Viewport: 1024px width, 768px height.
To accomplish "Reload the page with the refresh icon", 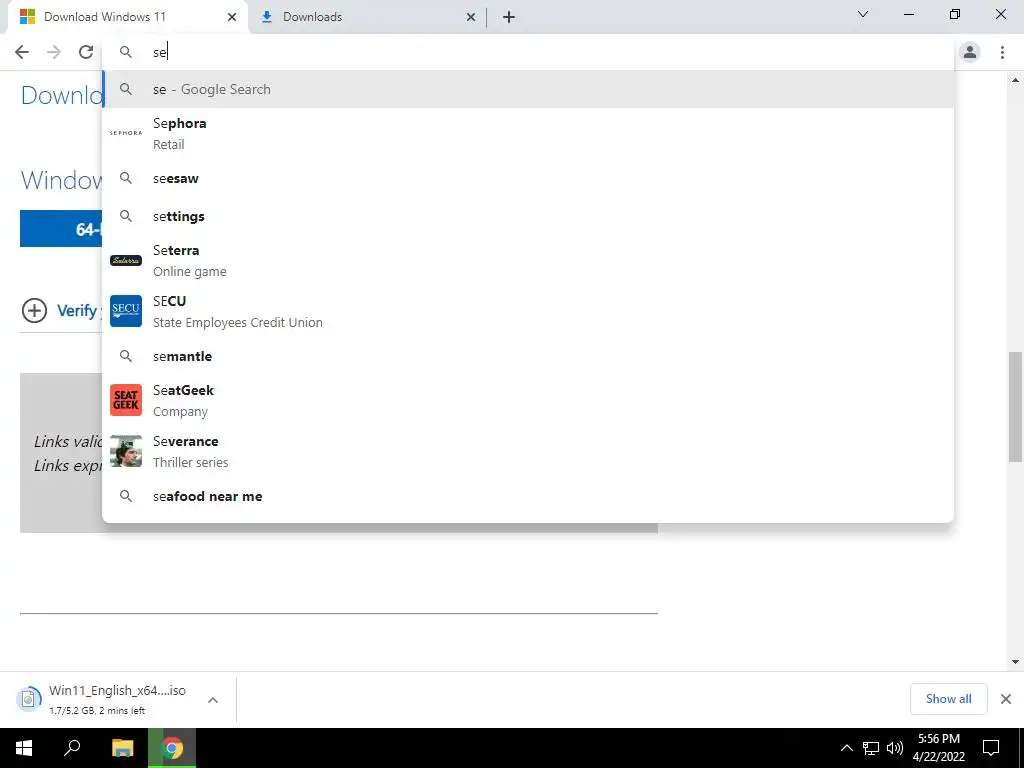I will [x=86, y=52].
